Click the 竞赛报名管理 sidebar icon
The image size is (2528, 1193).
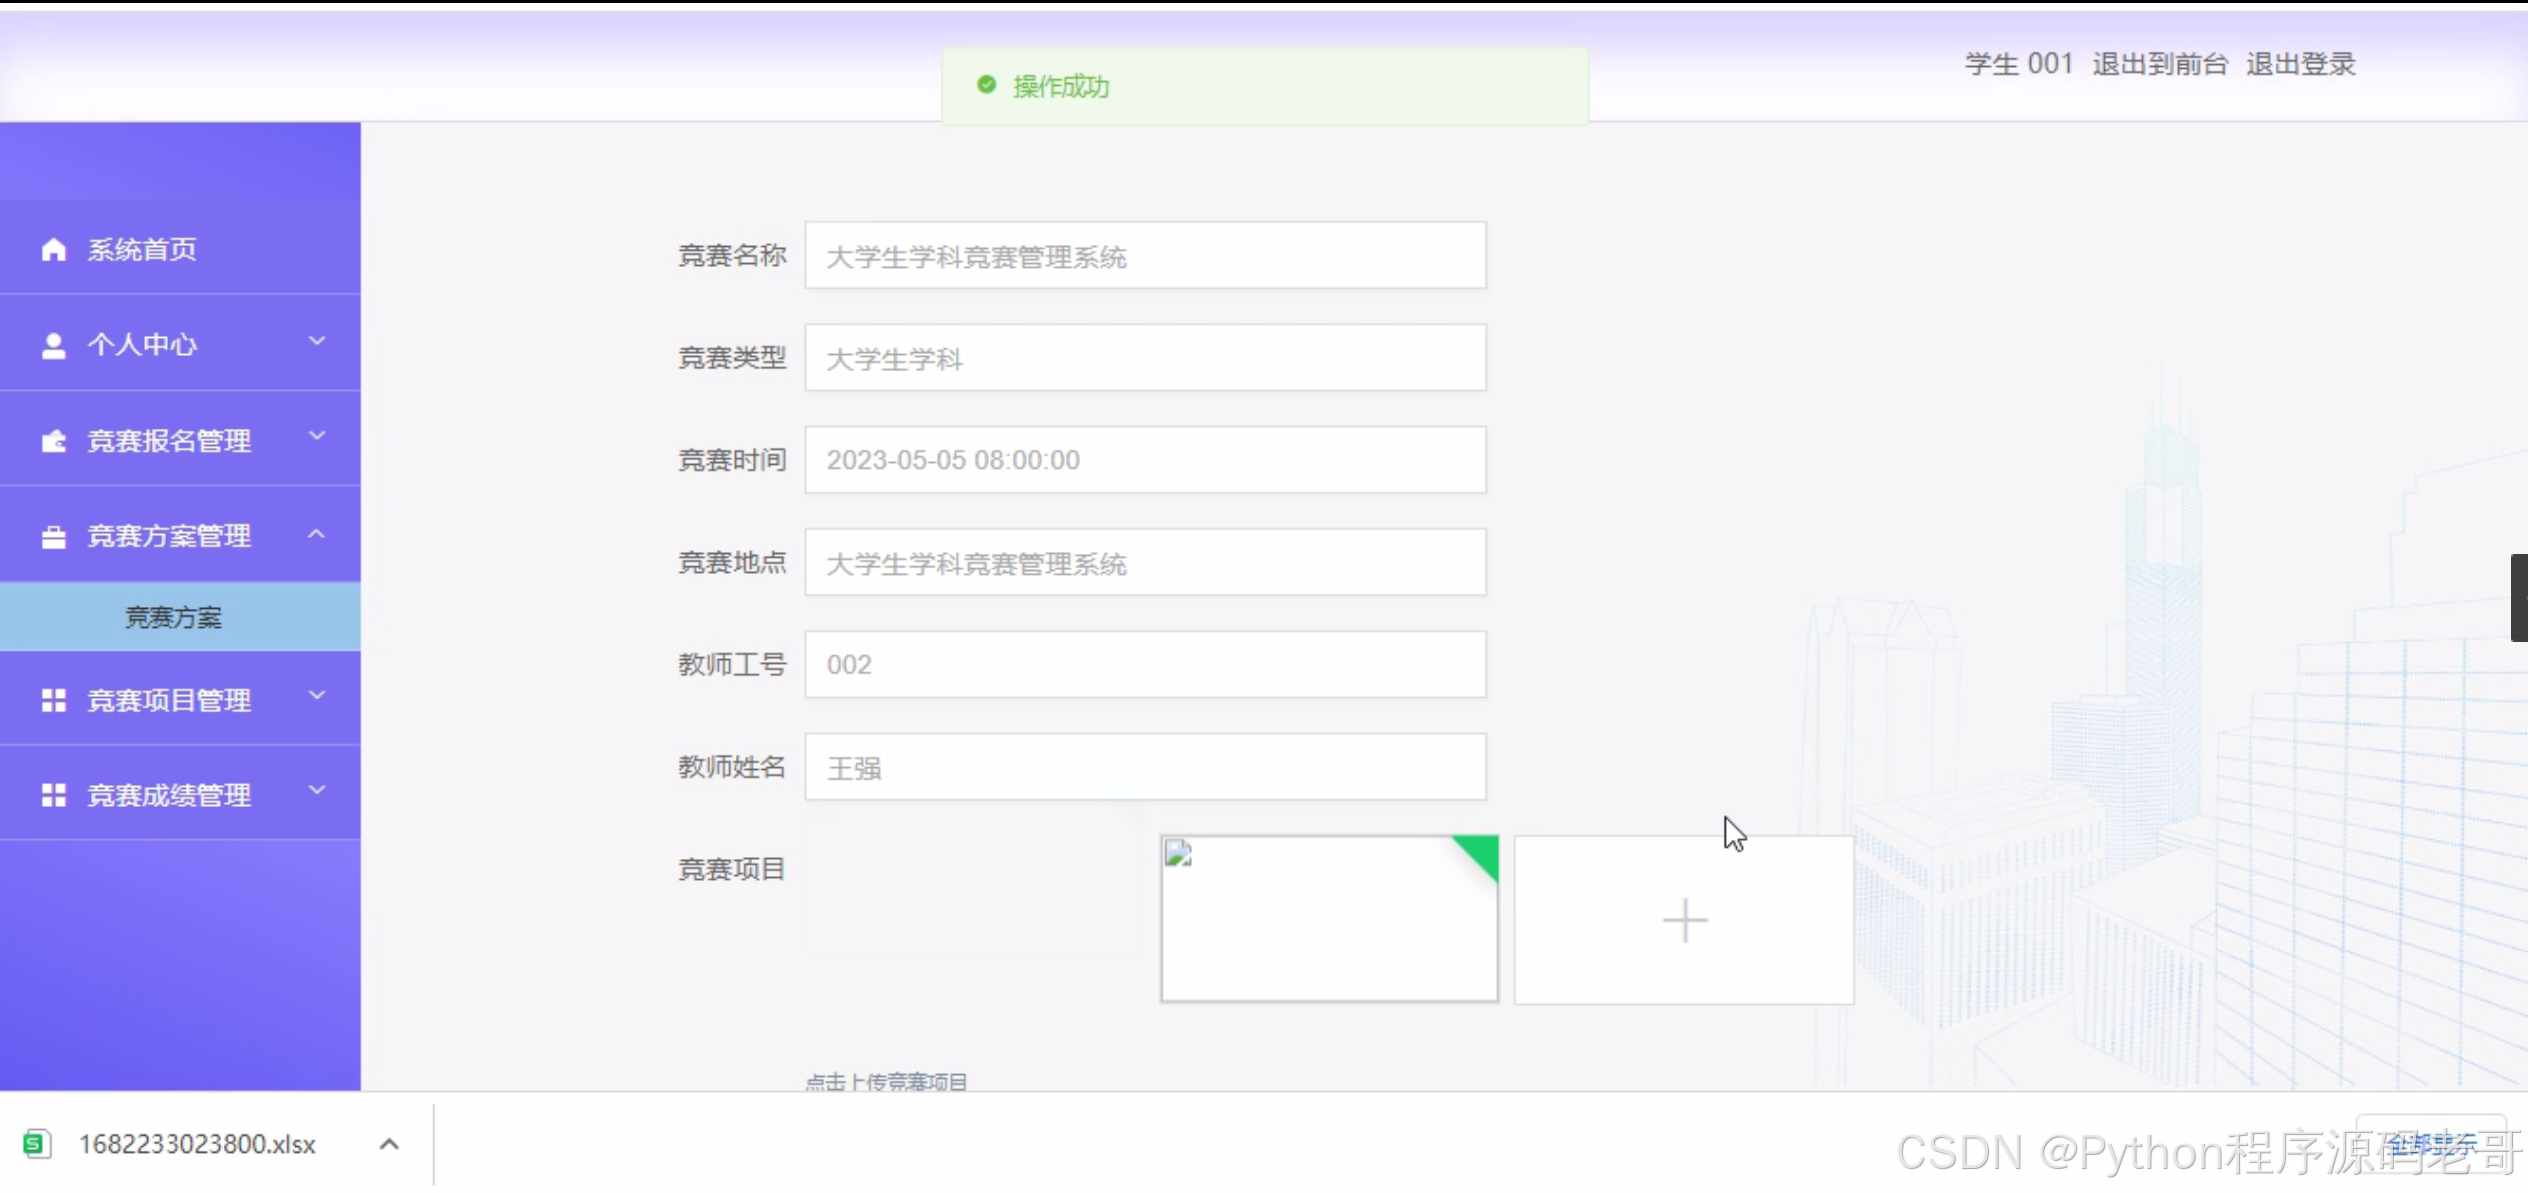tap(54, 441)
